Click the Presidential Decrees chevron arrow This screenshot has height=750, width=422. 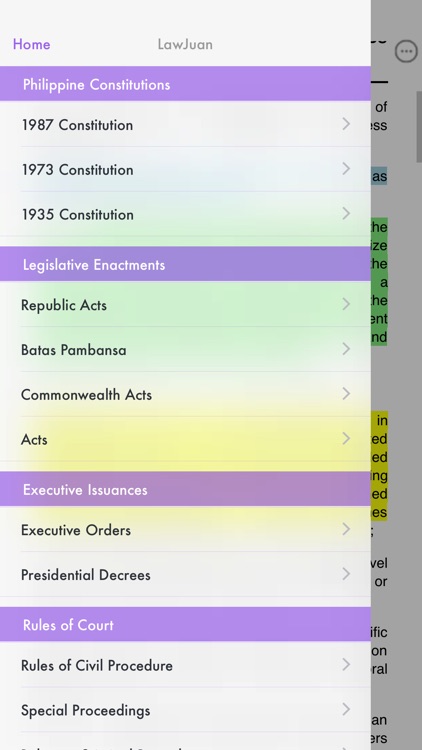click(x=346, y=574)
